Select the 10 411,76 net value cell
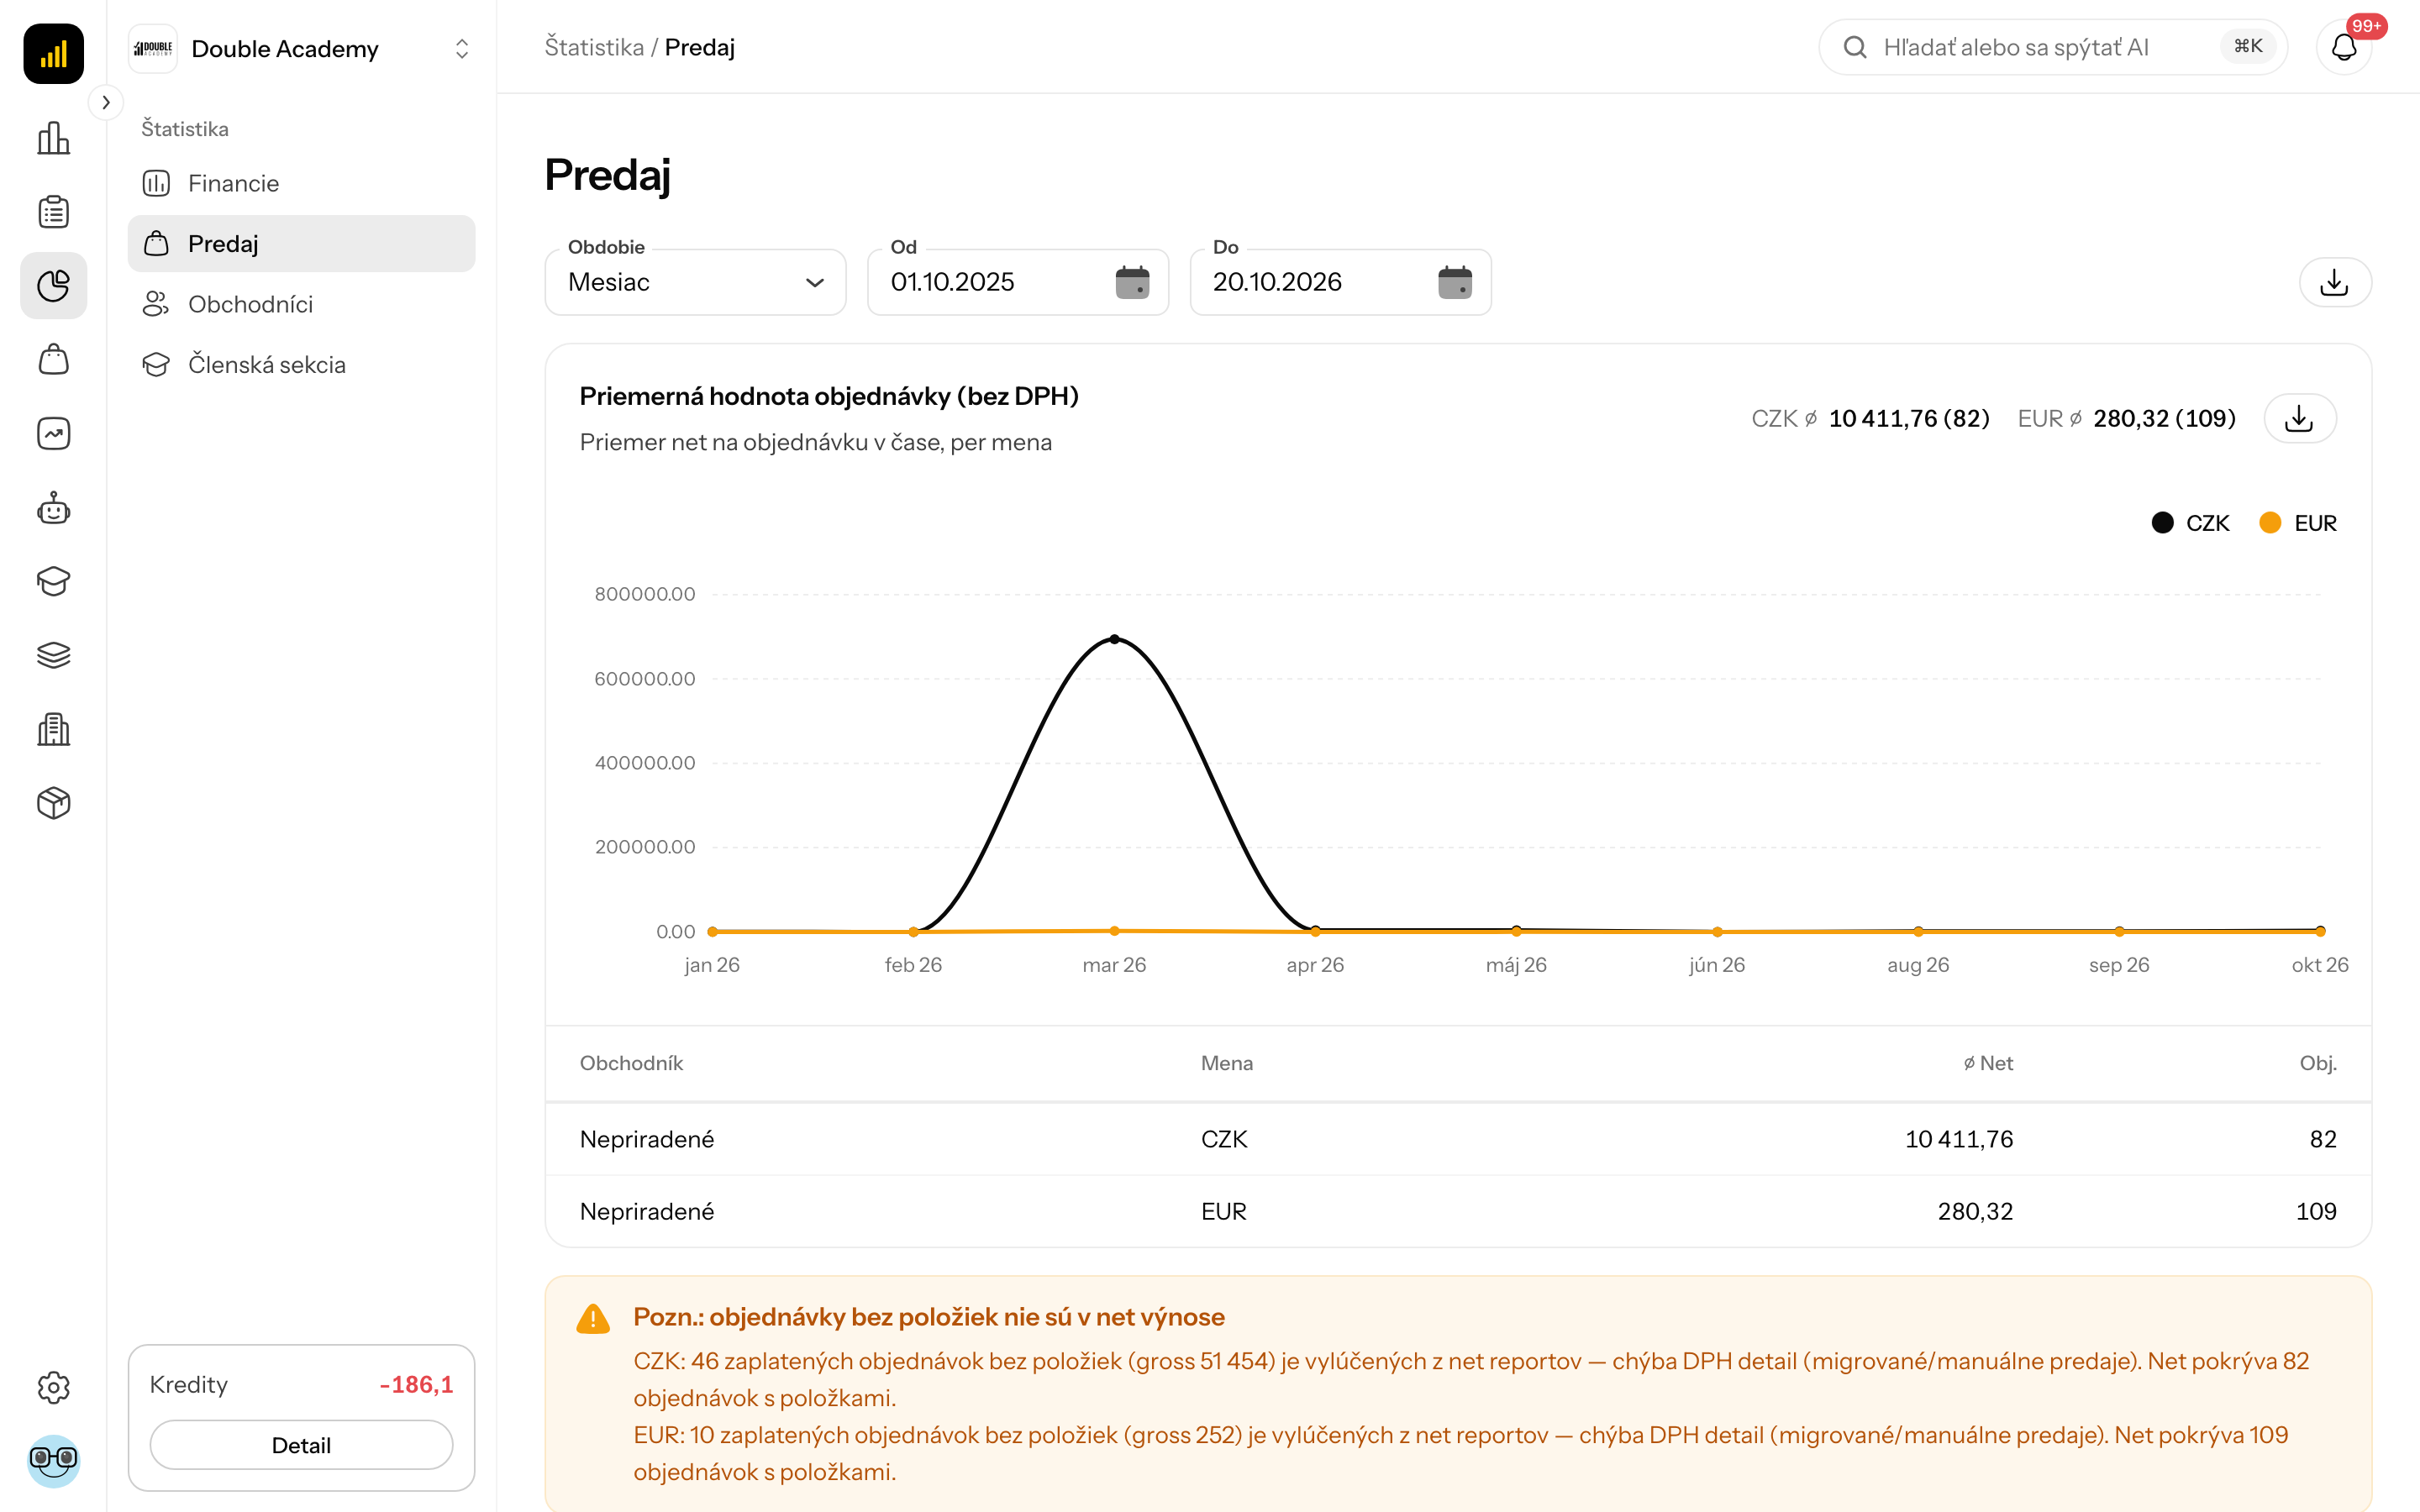Image resolution: width=2420 pixels, height=1512 pixels. pyautogui.click(x=1958, y=1139)
